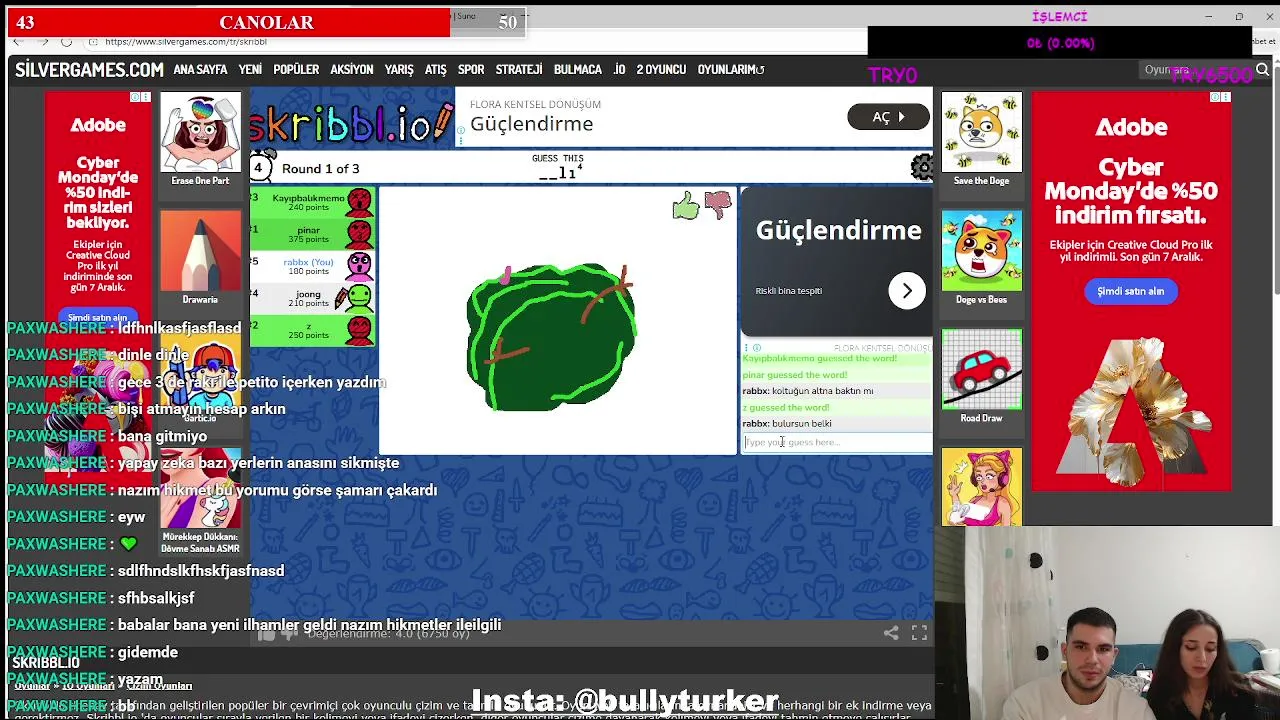Viewport: 1280px width, 720px height.
Task: Click the skribbl.io logo
Action: tap(352, 121)
